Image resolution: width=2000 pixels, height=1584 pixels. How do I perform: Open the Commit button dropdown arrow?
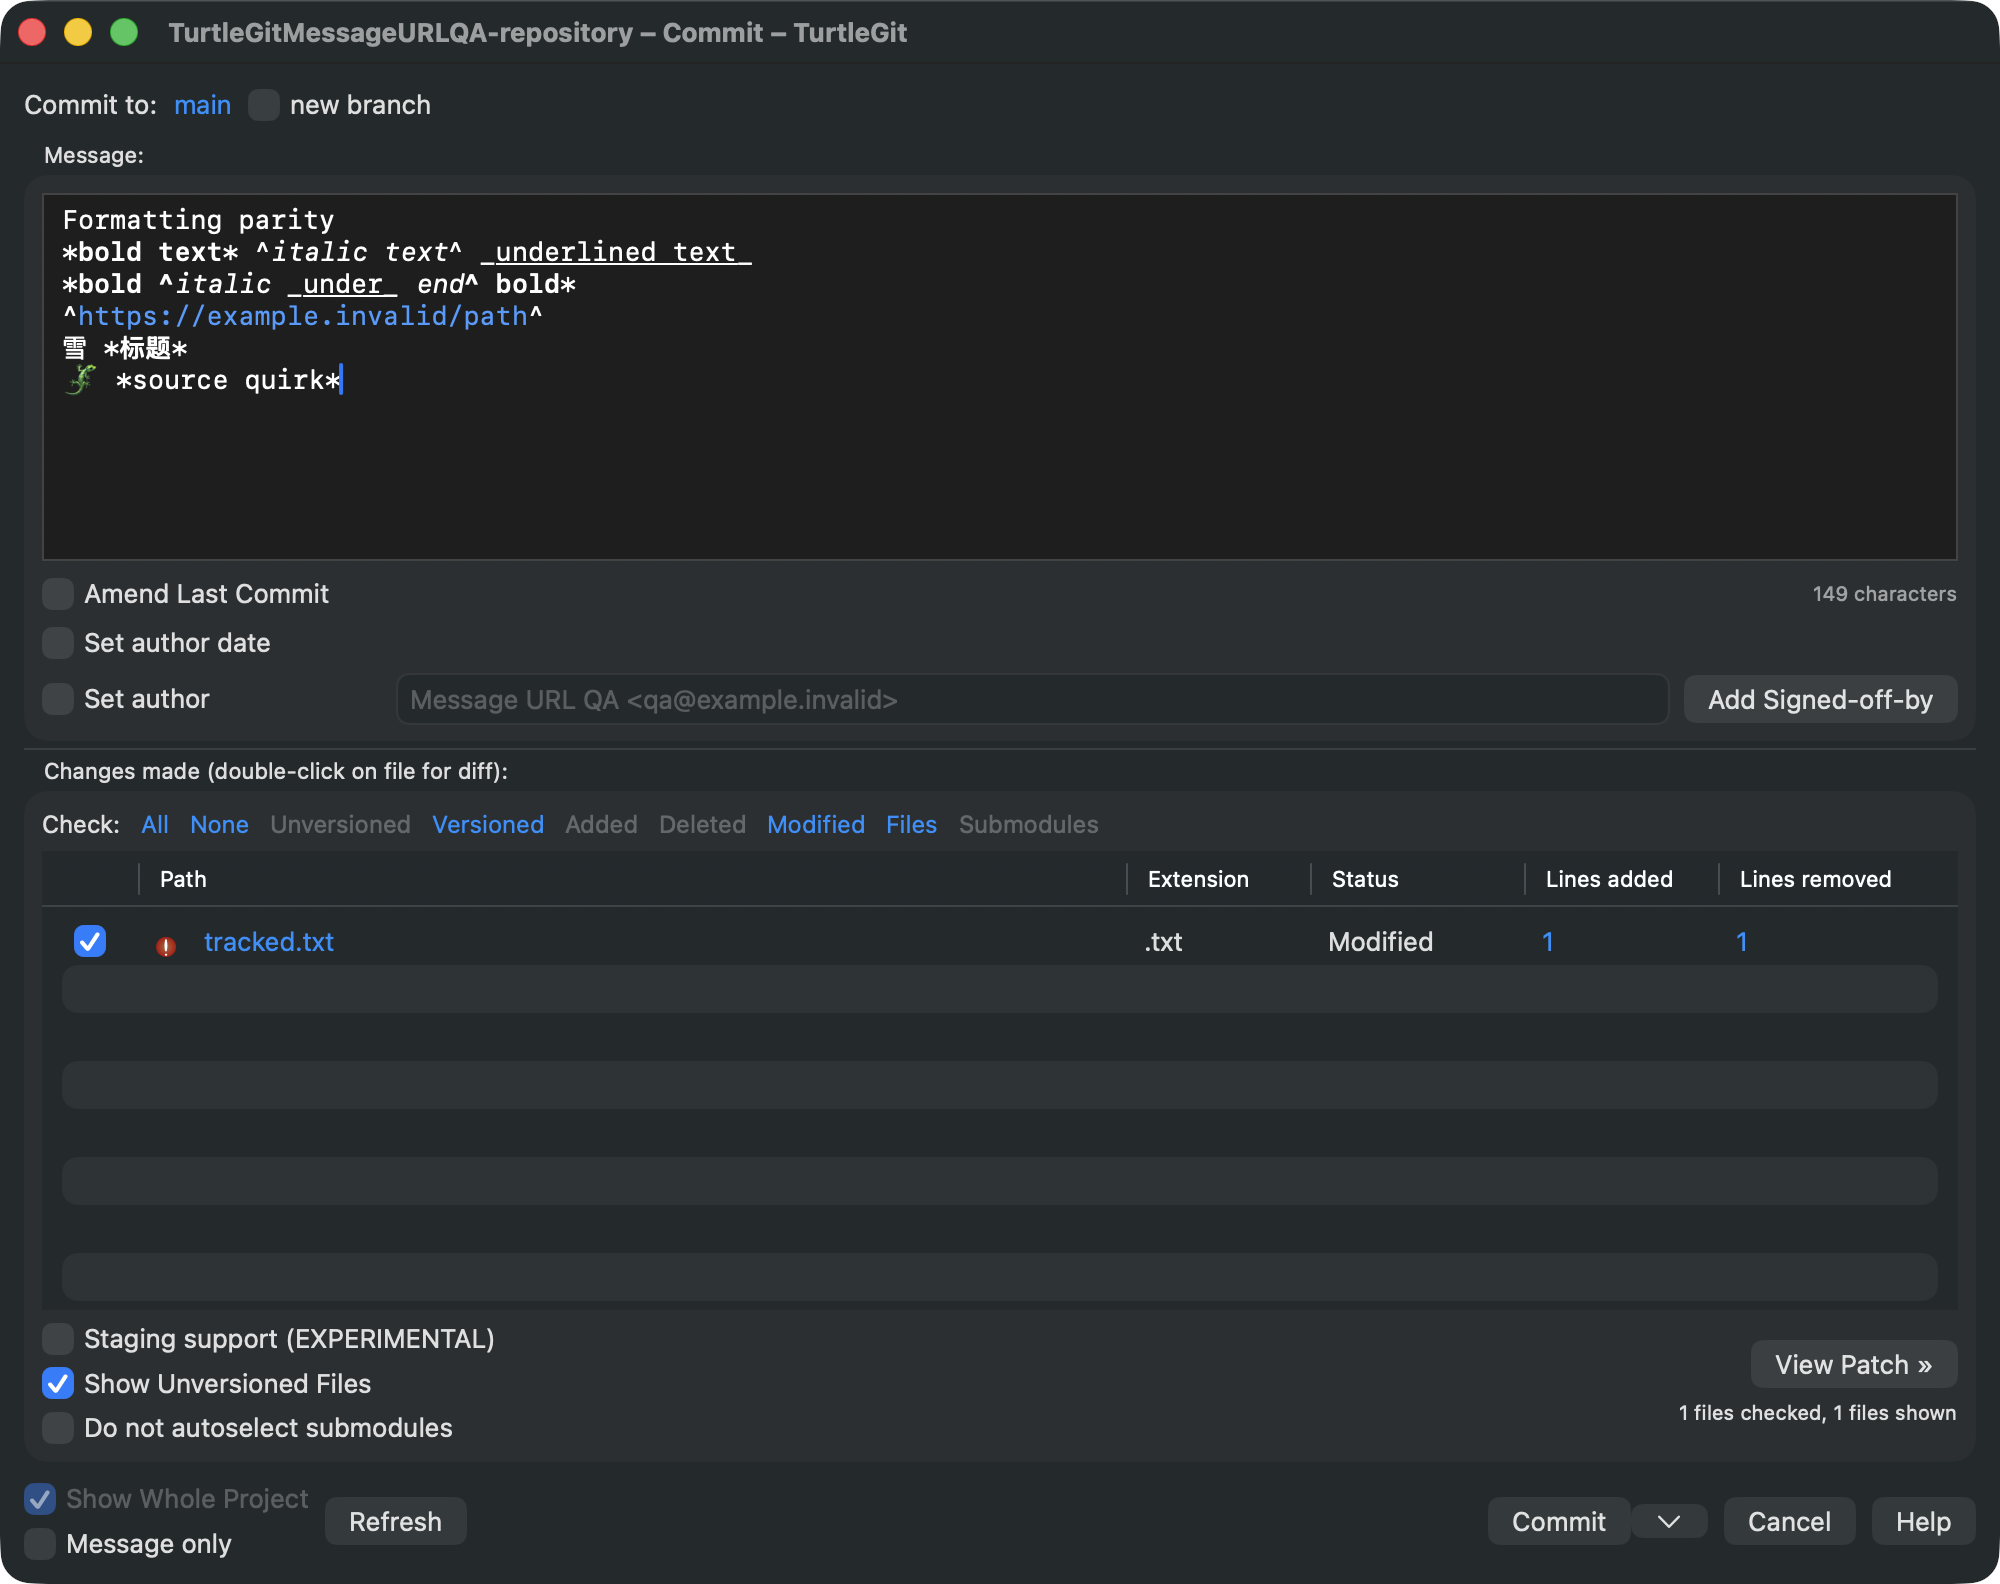[x=1668, y=1521]
